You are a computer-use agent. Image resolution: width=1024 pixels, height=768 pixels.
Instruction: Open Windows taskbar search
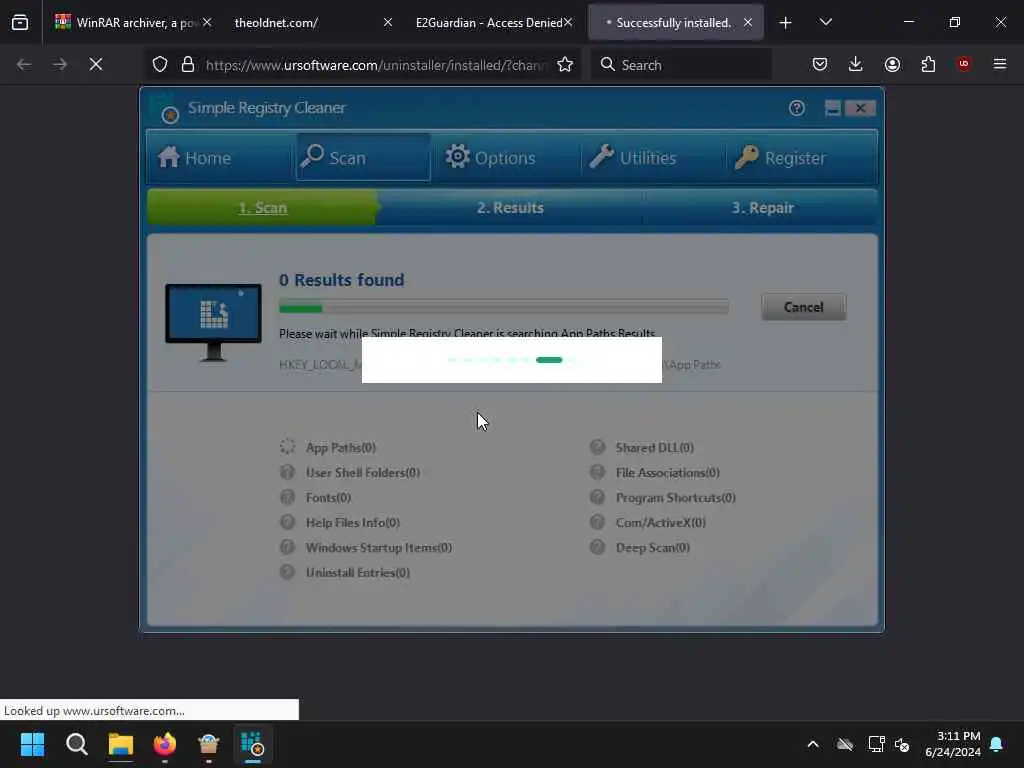coord(76,744)
